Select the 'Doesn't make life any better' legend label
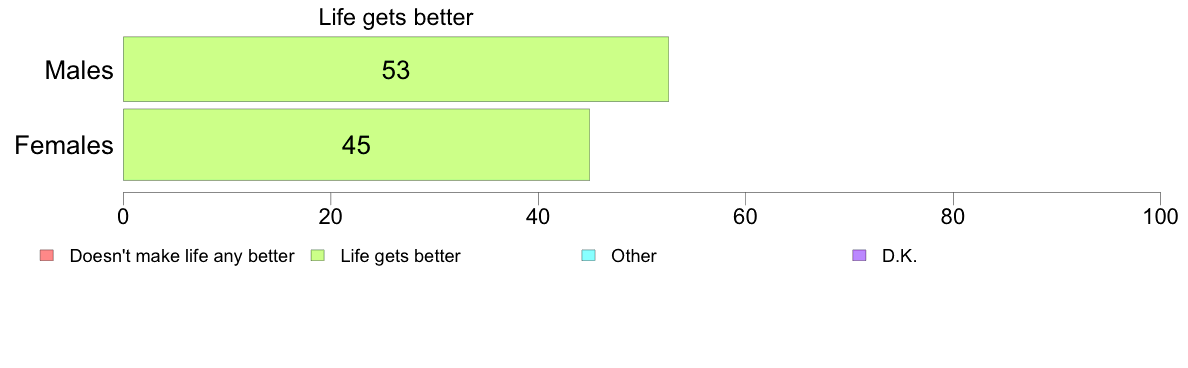Viewport: 1188px width, 368px height. coord(181,256)
